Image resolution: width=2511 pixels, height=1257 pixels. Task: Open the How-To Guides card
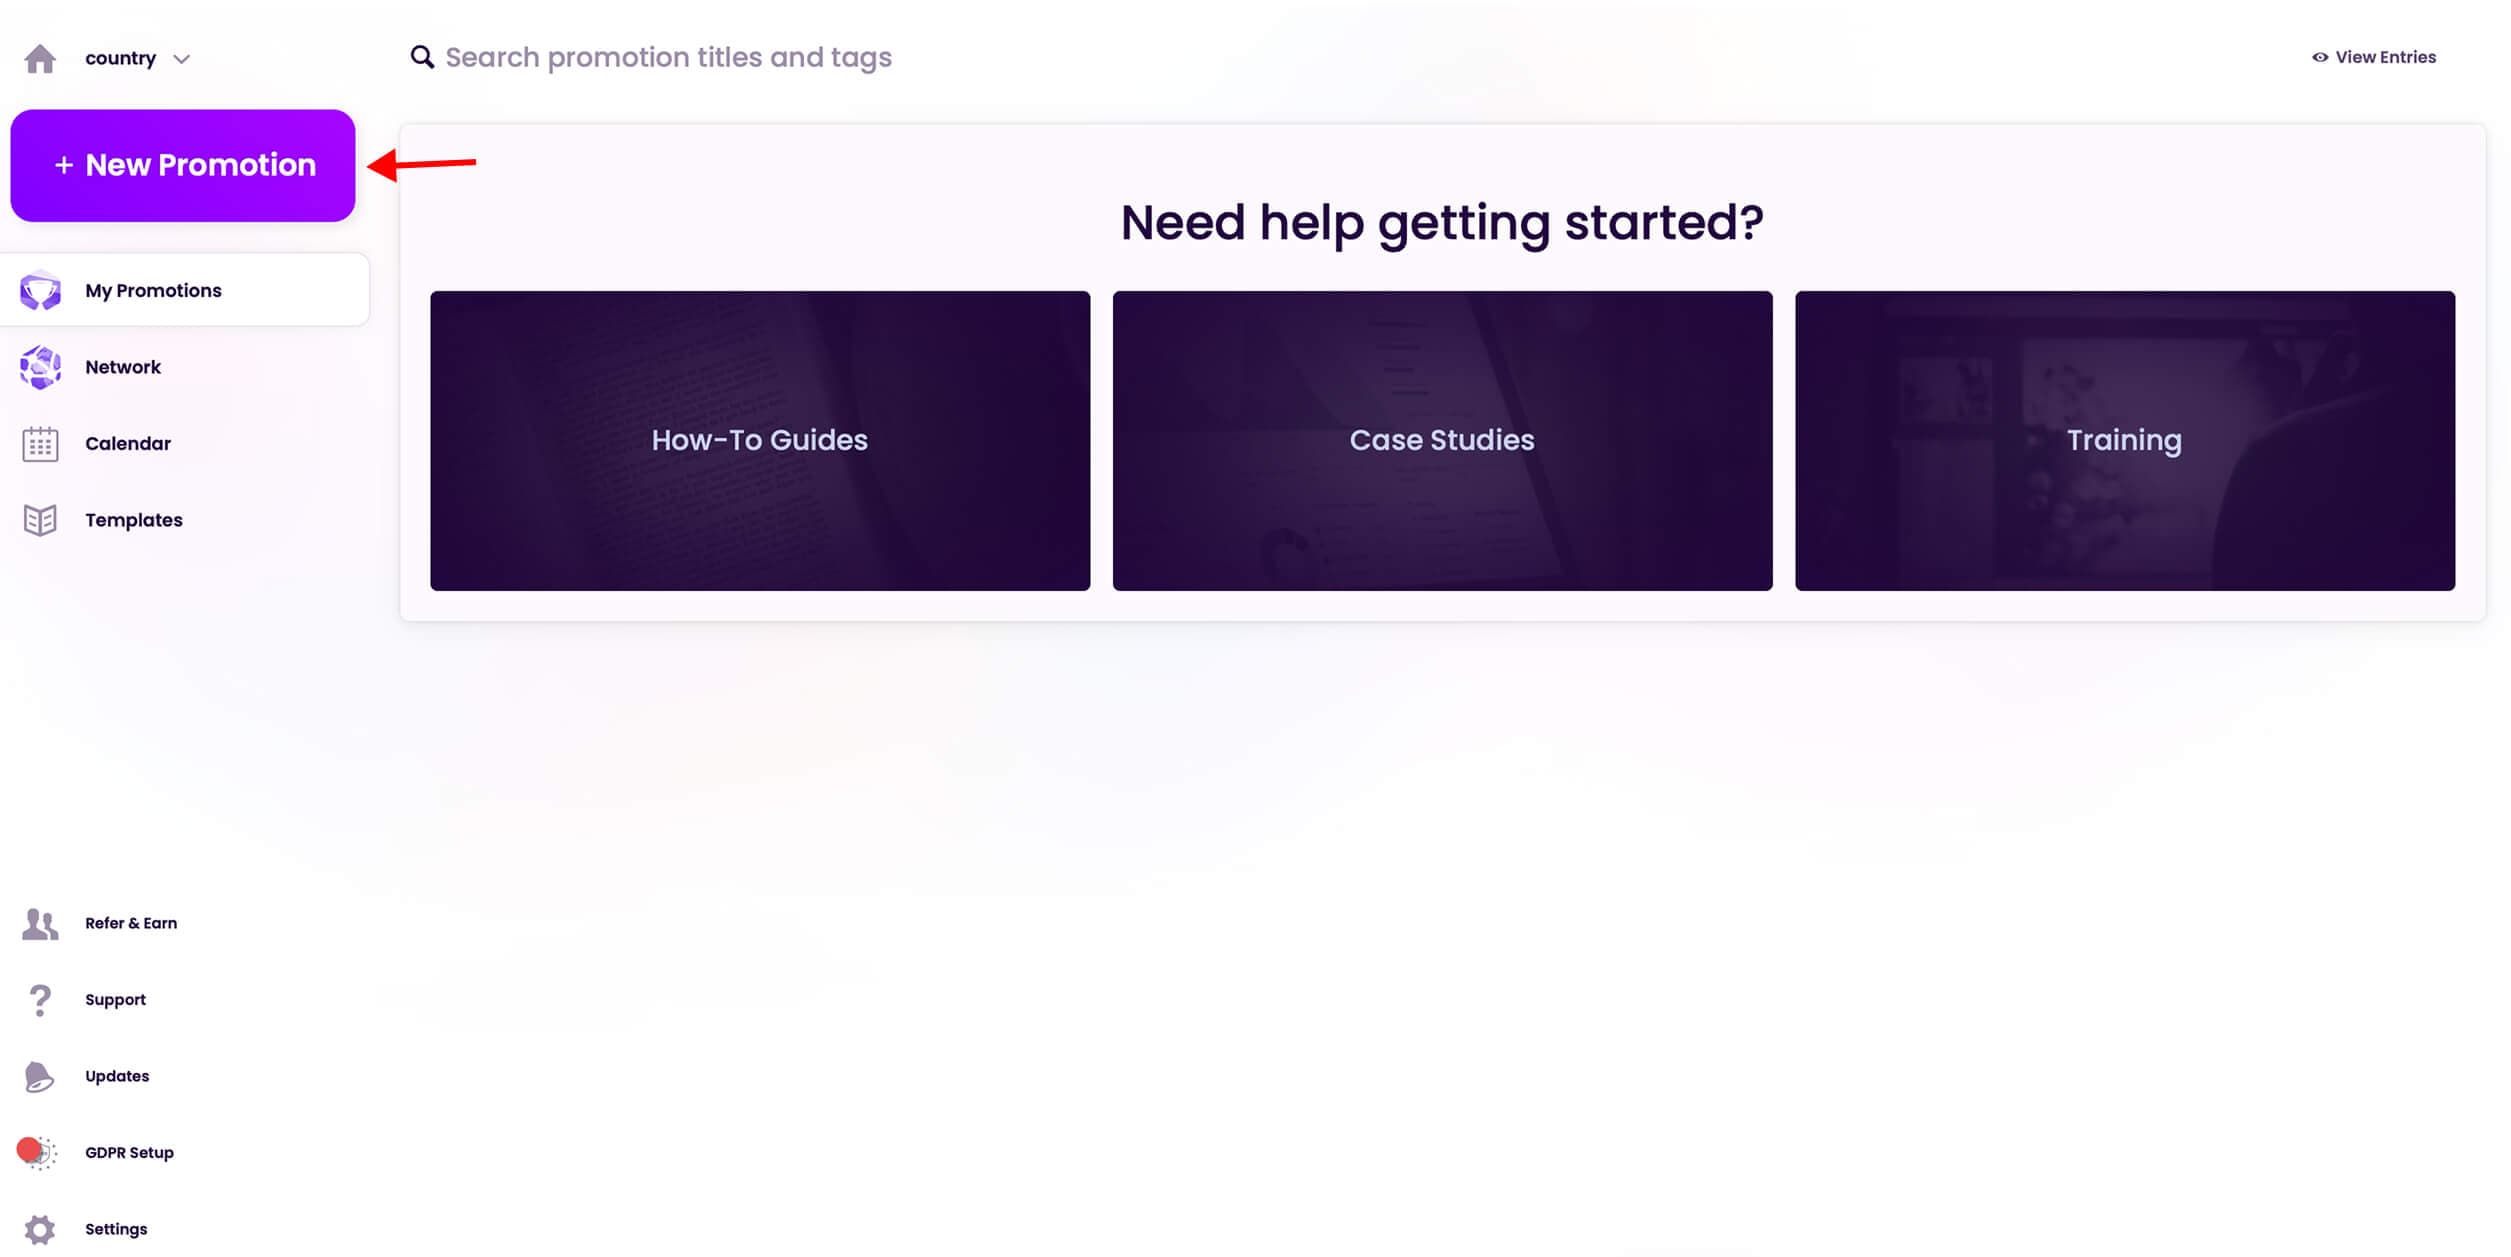pos(760,441)
